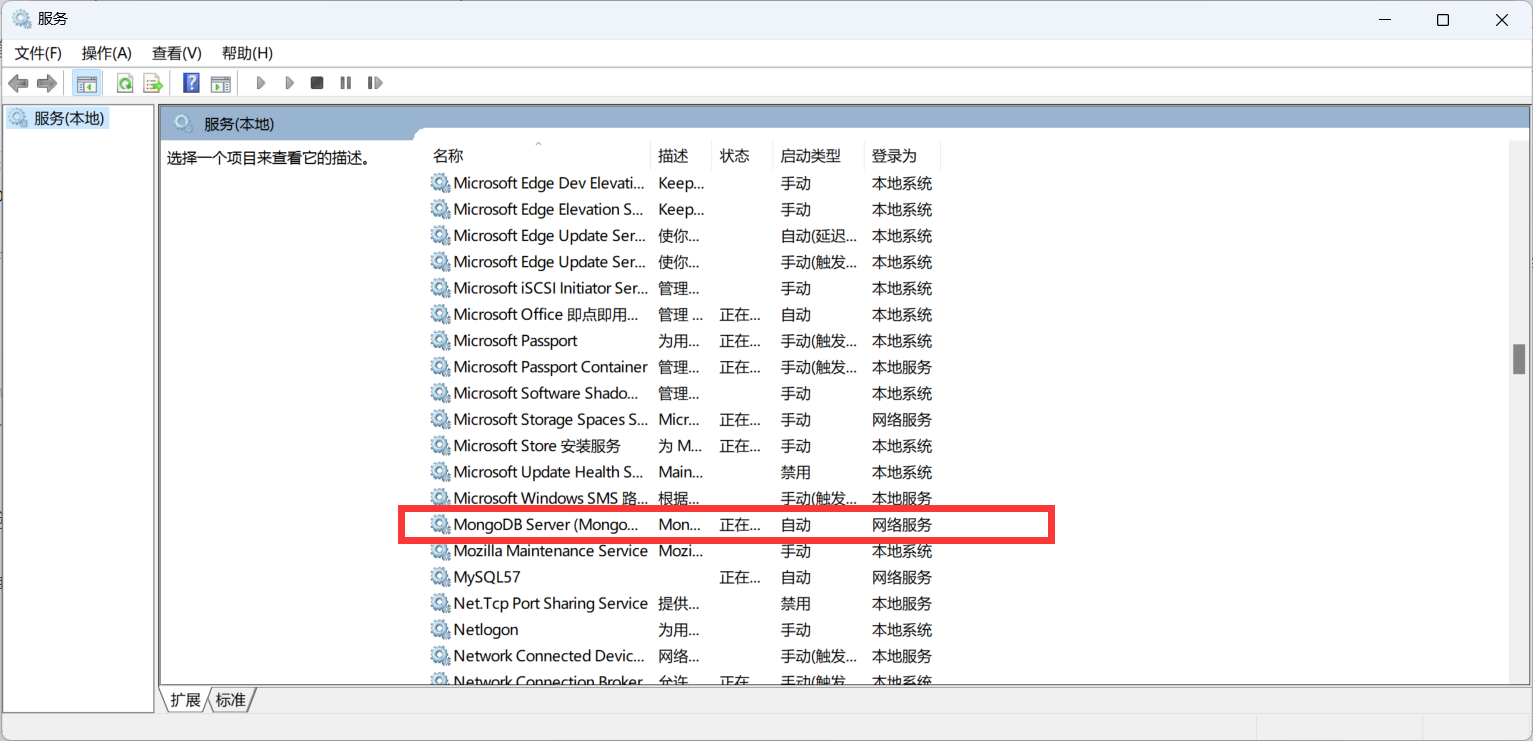The height and width of the screenshot is (741, 1533).
Task: Open Help with the blue question mark icon
Action: click(x=192, y=83)
